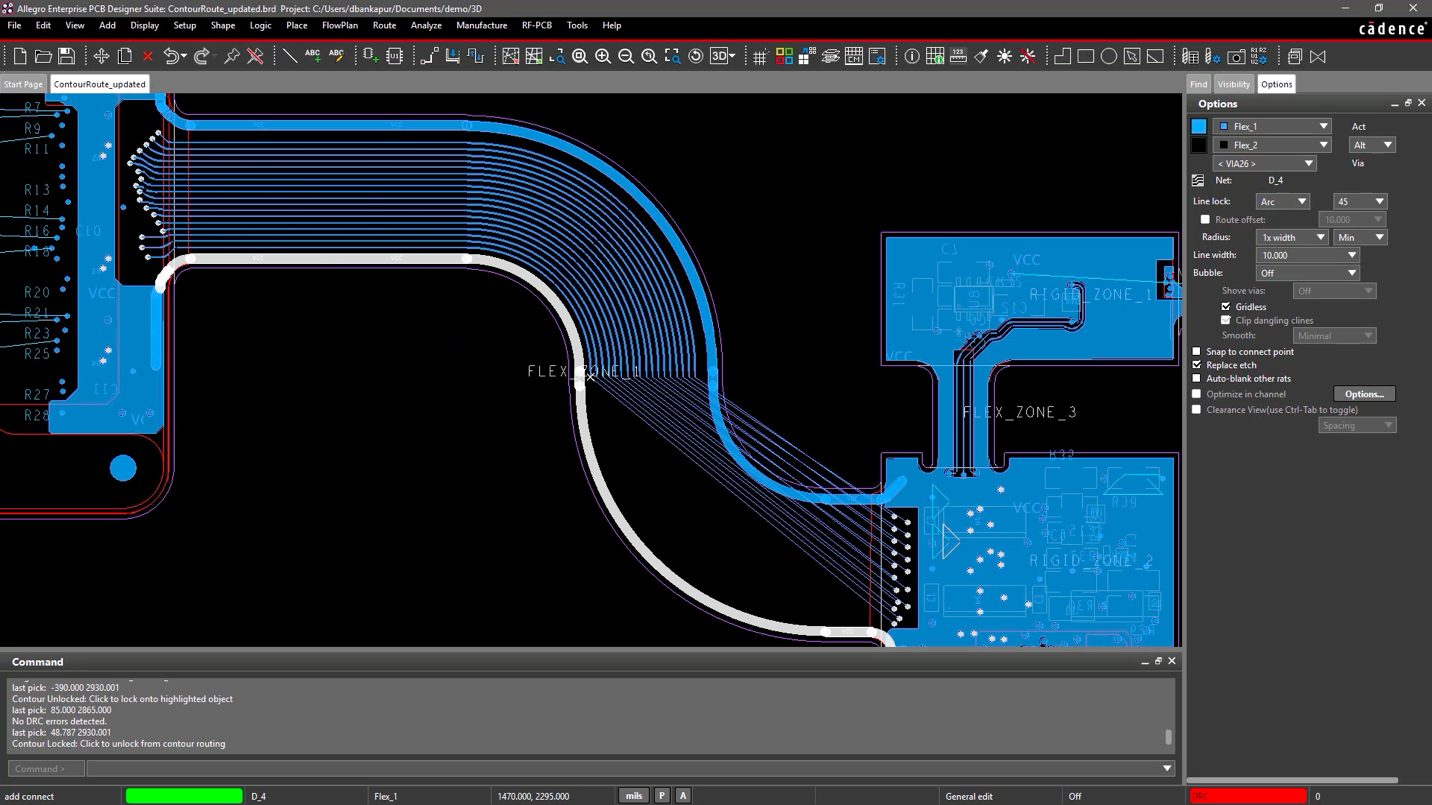Screen dimensions: 1432x805
Task: Open the Bubble dropdown in Options
Action: [x=1309, y=272]
